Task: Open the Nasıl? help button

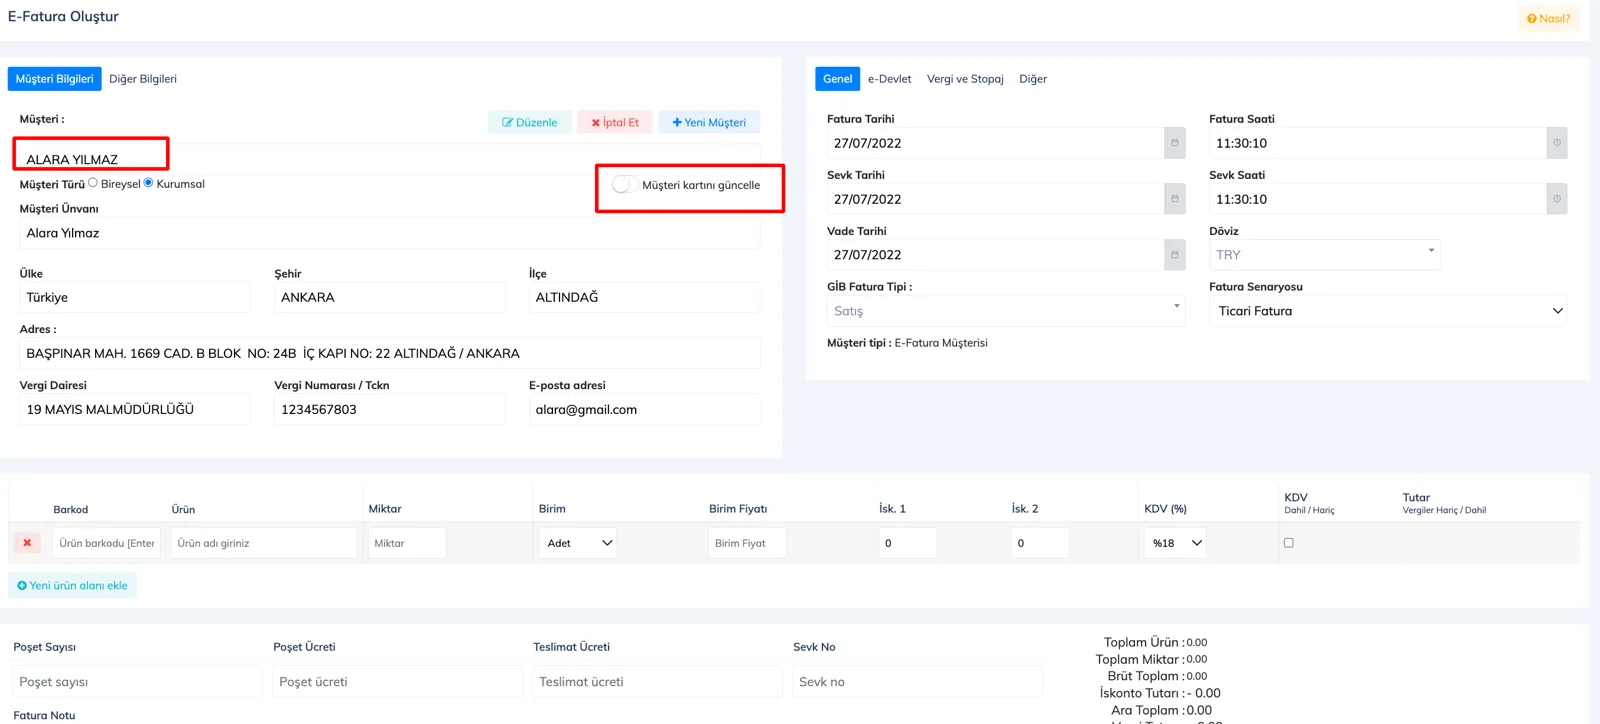Action: tap(1549, 19)
